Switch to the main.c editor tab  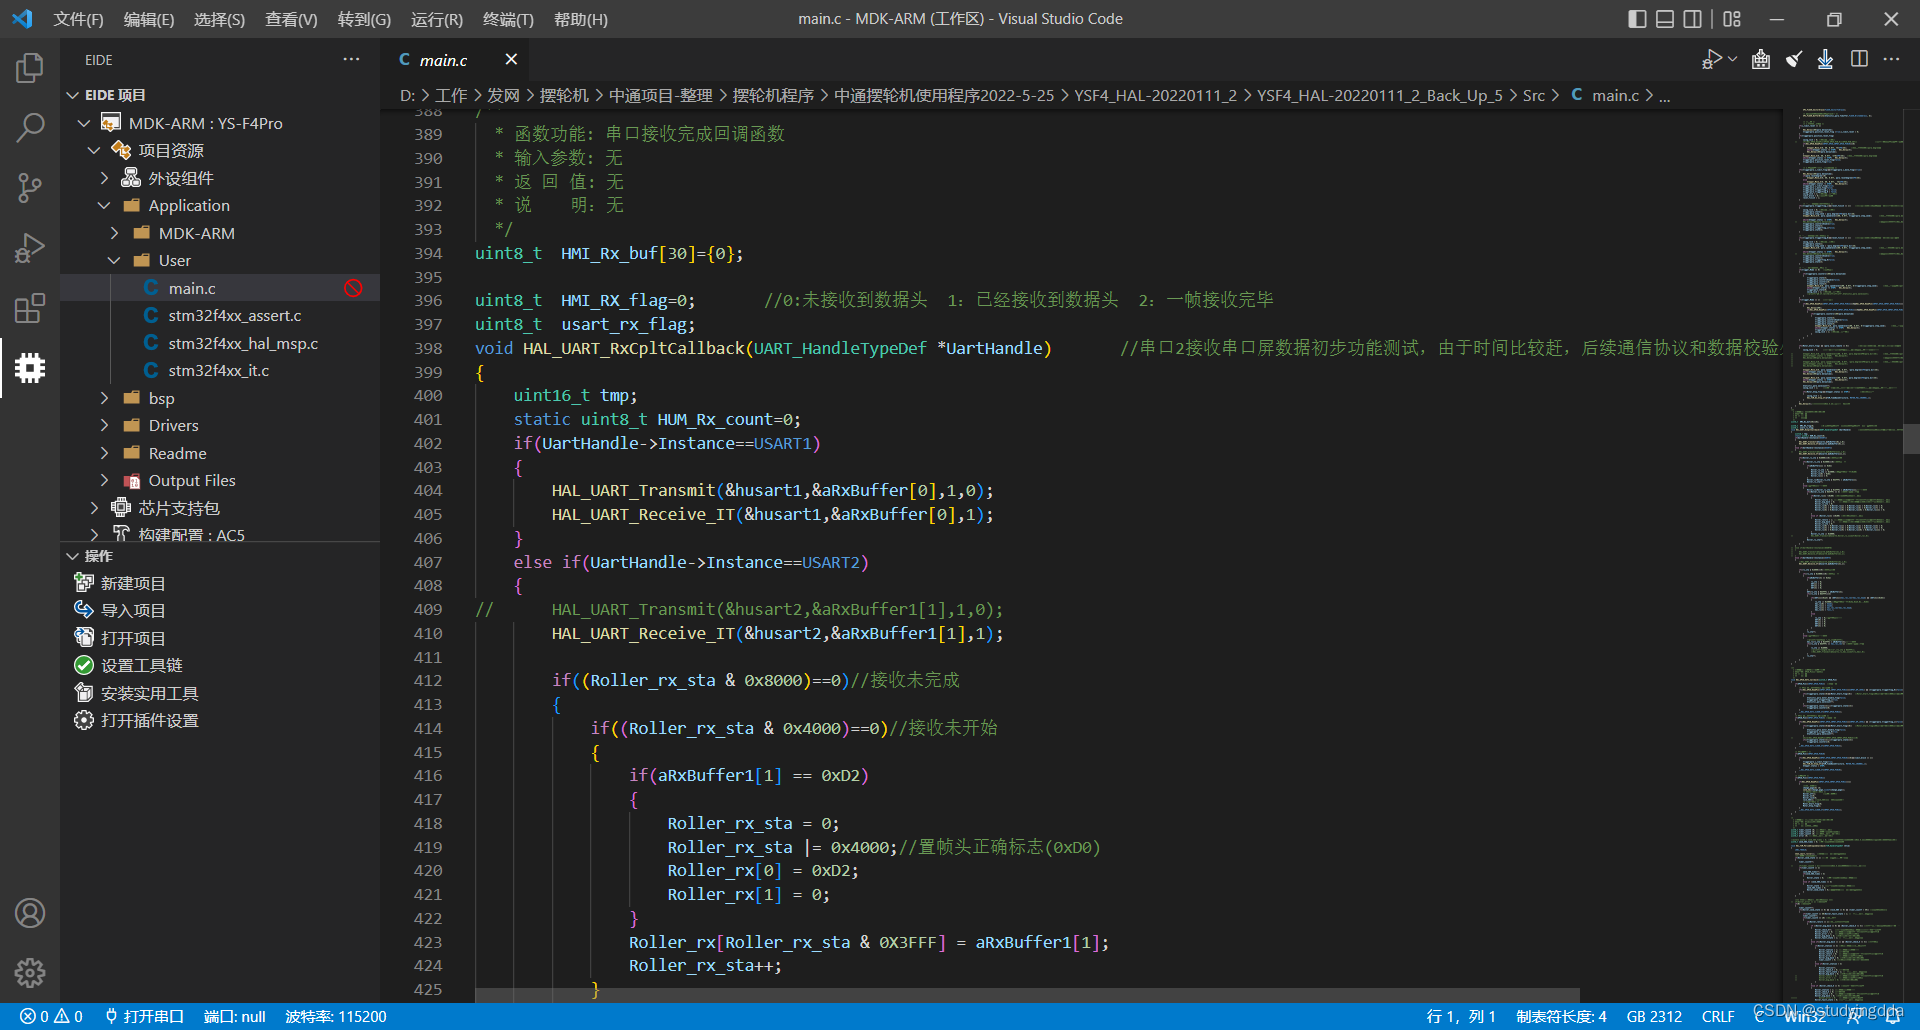point(443,60)
